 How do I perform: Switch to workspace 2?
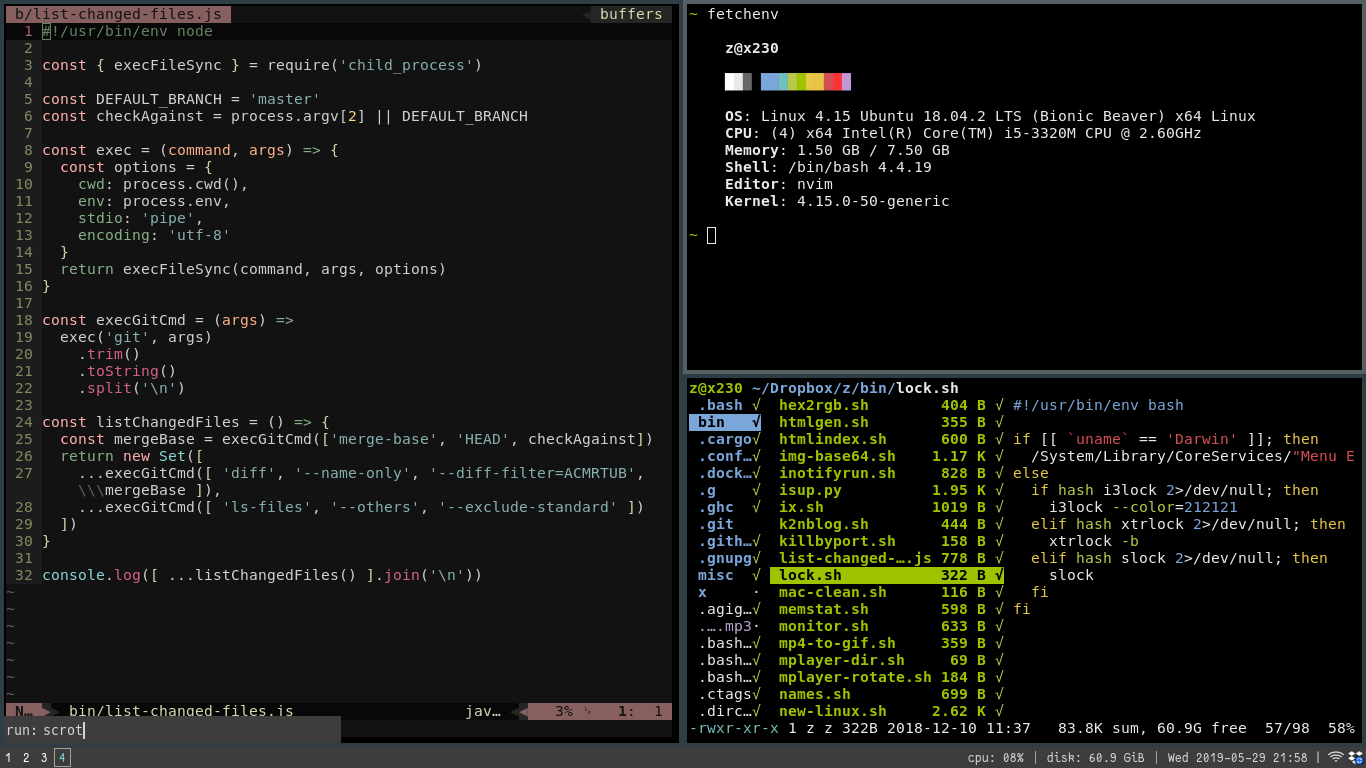(27, 758)
